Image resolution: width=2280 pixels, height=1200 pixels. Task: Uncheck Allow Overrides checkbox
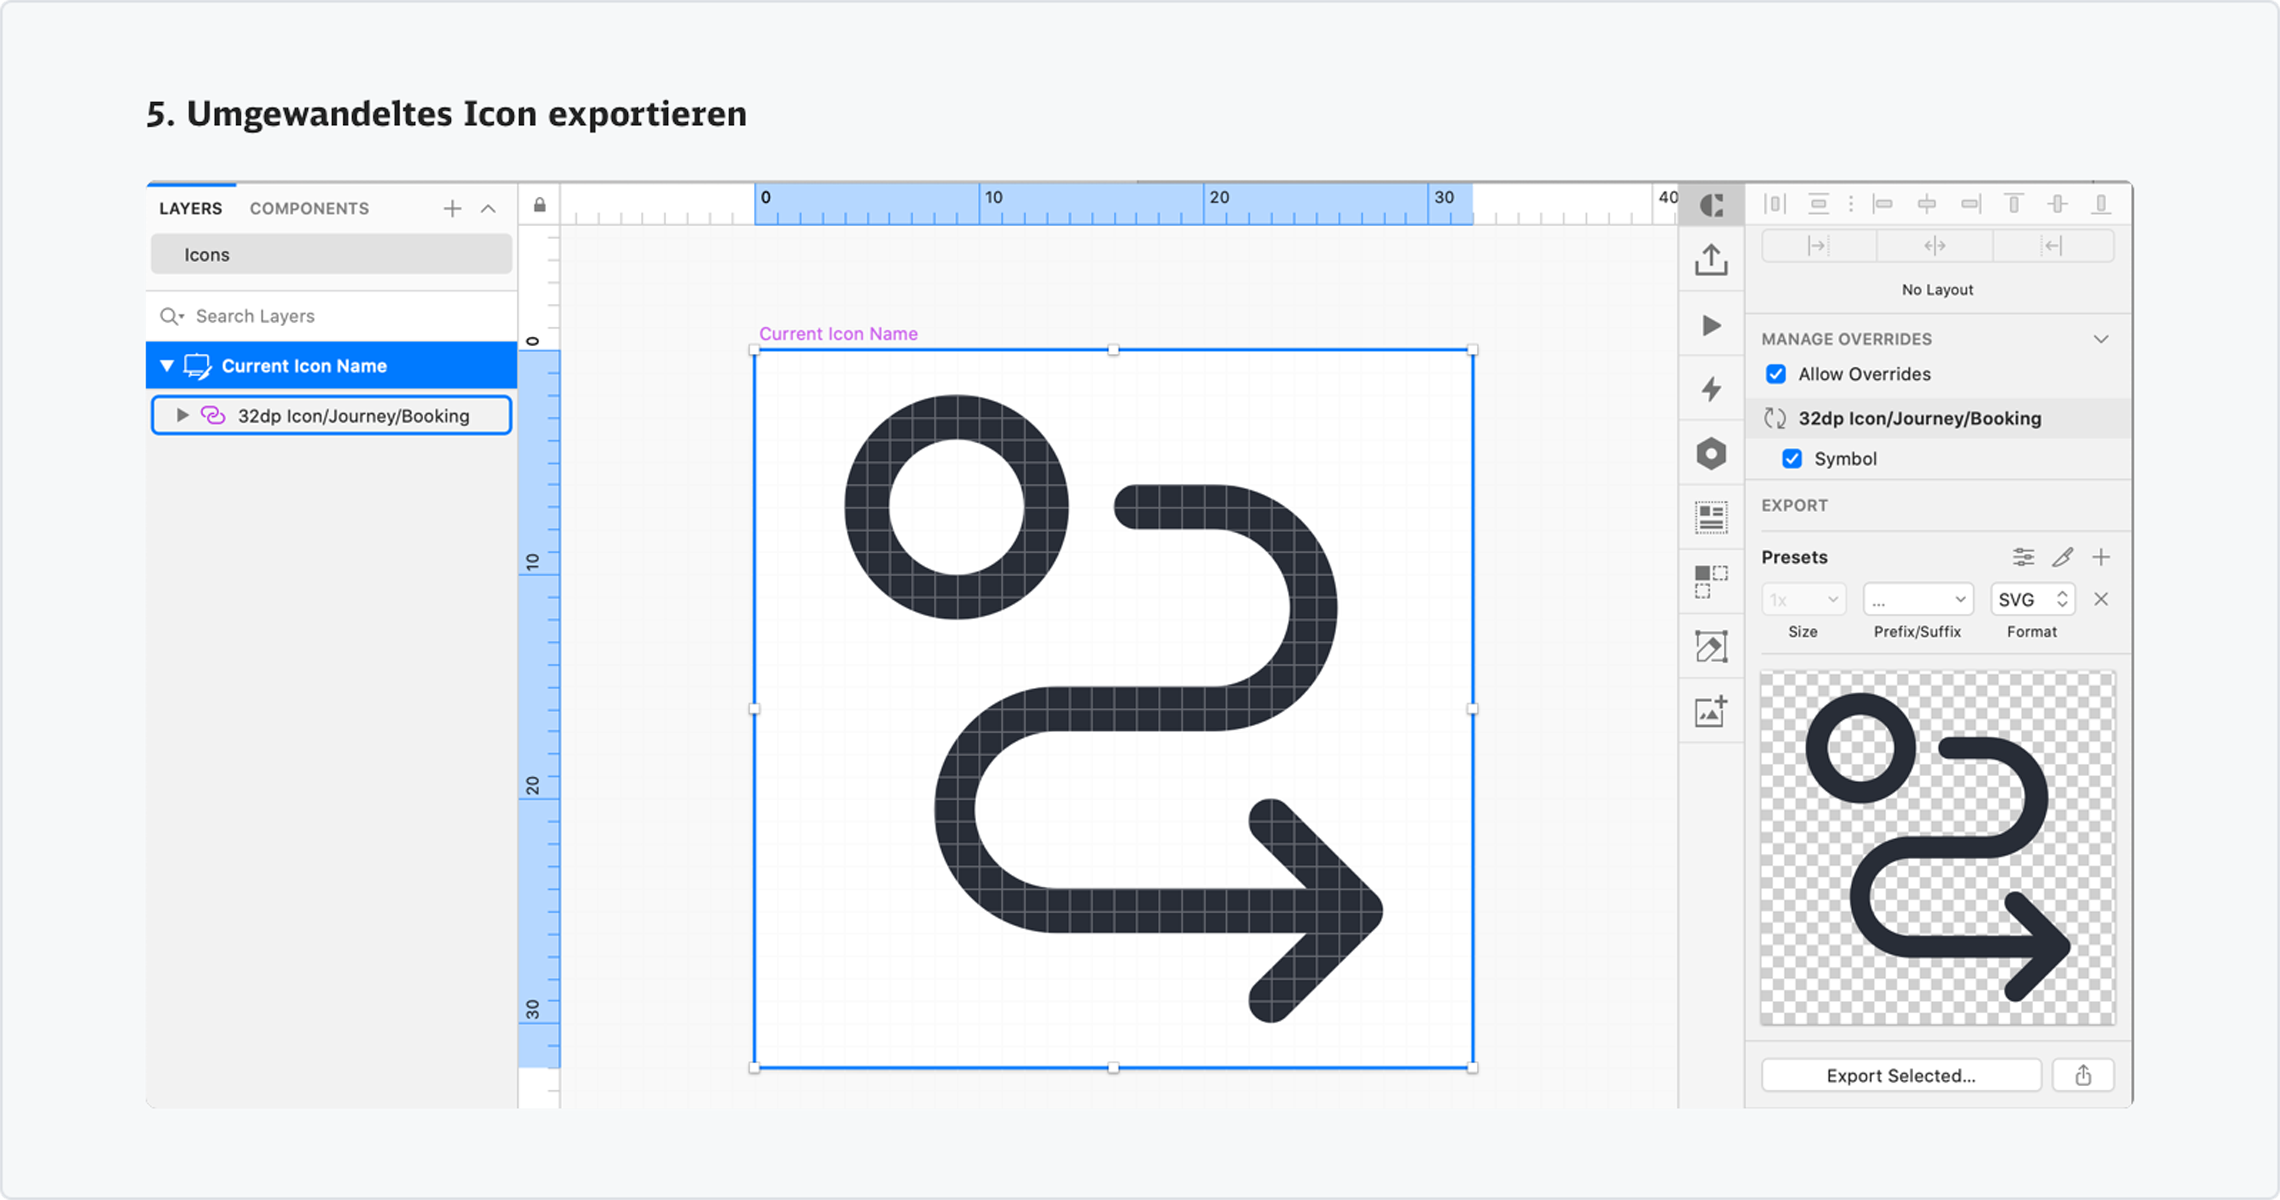point(1776,374)
